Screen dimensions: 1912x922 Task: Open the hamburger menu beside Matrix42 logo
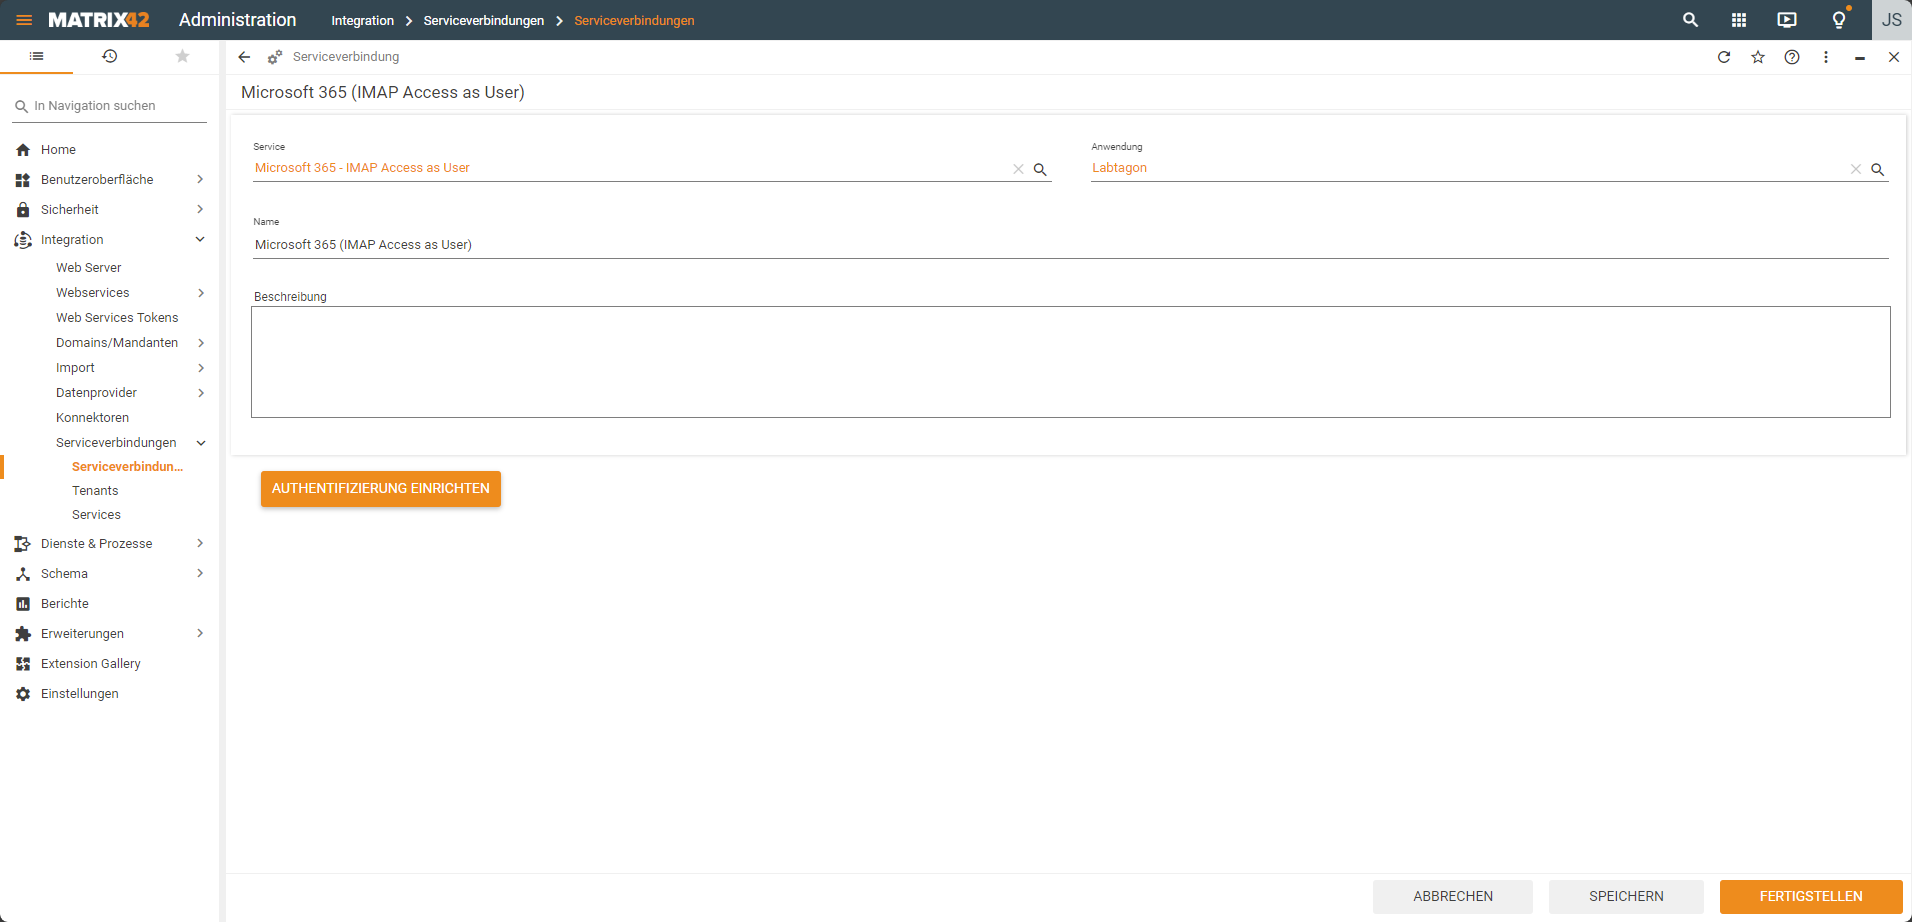(24, 20)
